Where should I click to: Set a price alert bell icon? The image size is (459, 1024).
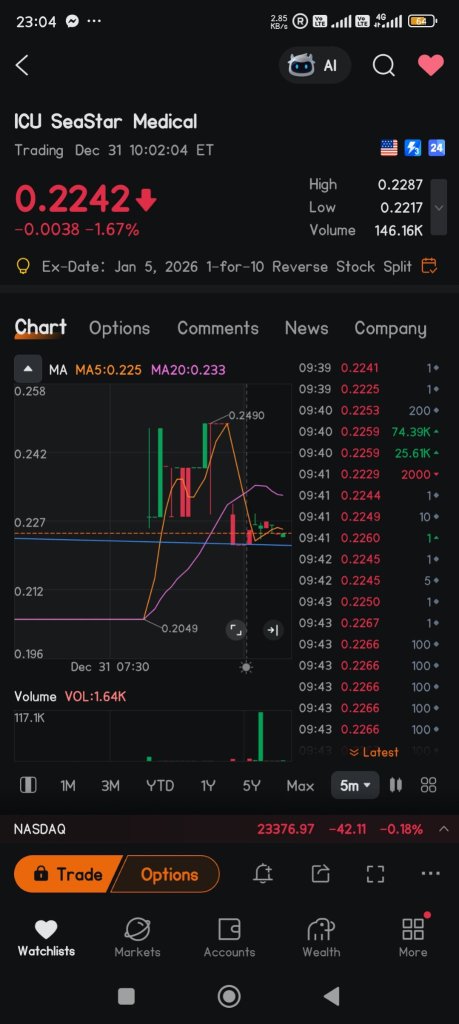pyautogui.click(x=263, y=874)
